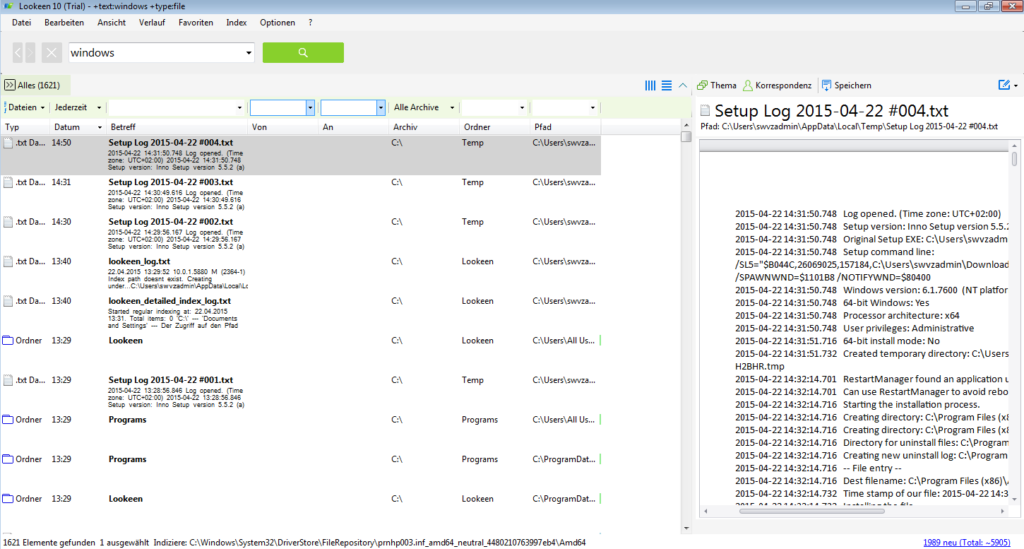
Task: Select the Lookeen row in C:\ProgramDat...
Action: coord(301,512)
